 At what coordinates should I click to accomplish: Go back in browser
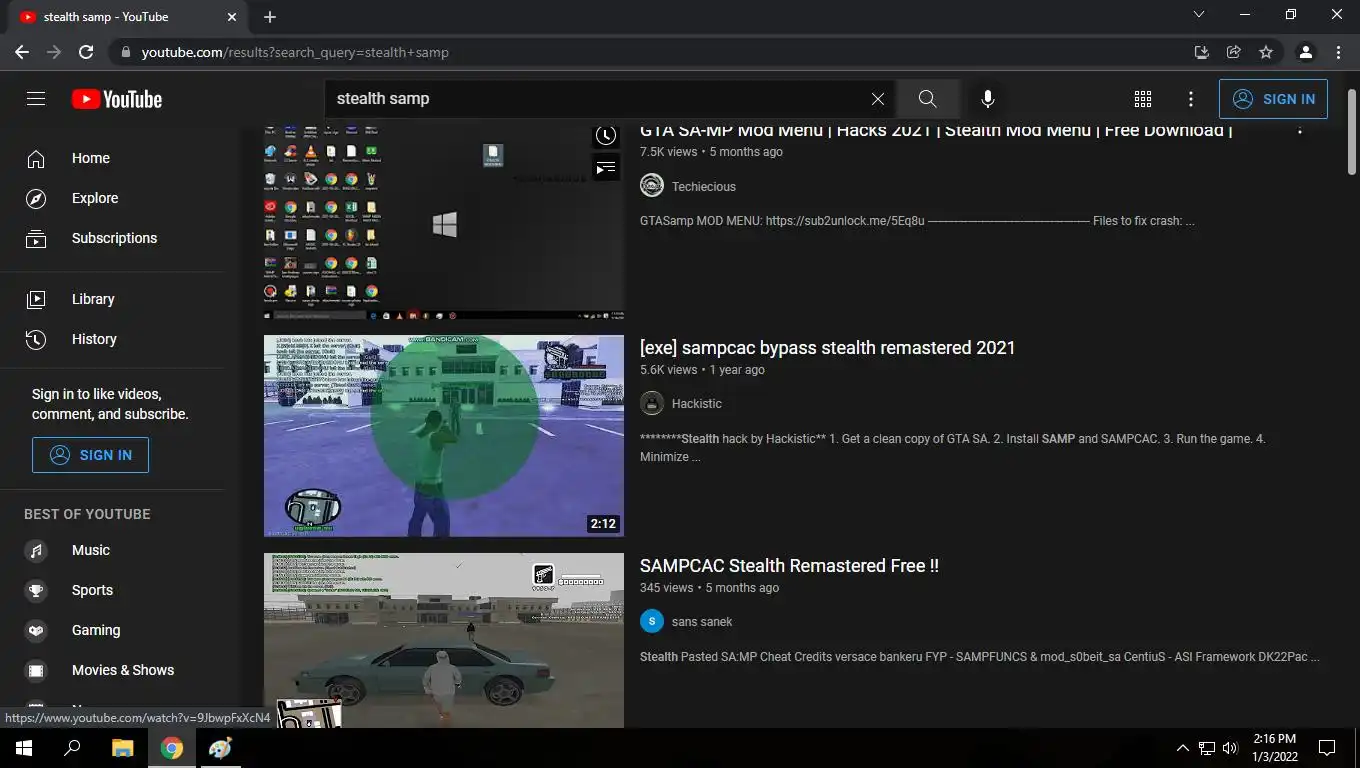point(22,52)
